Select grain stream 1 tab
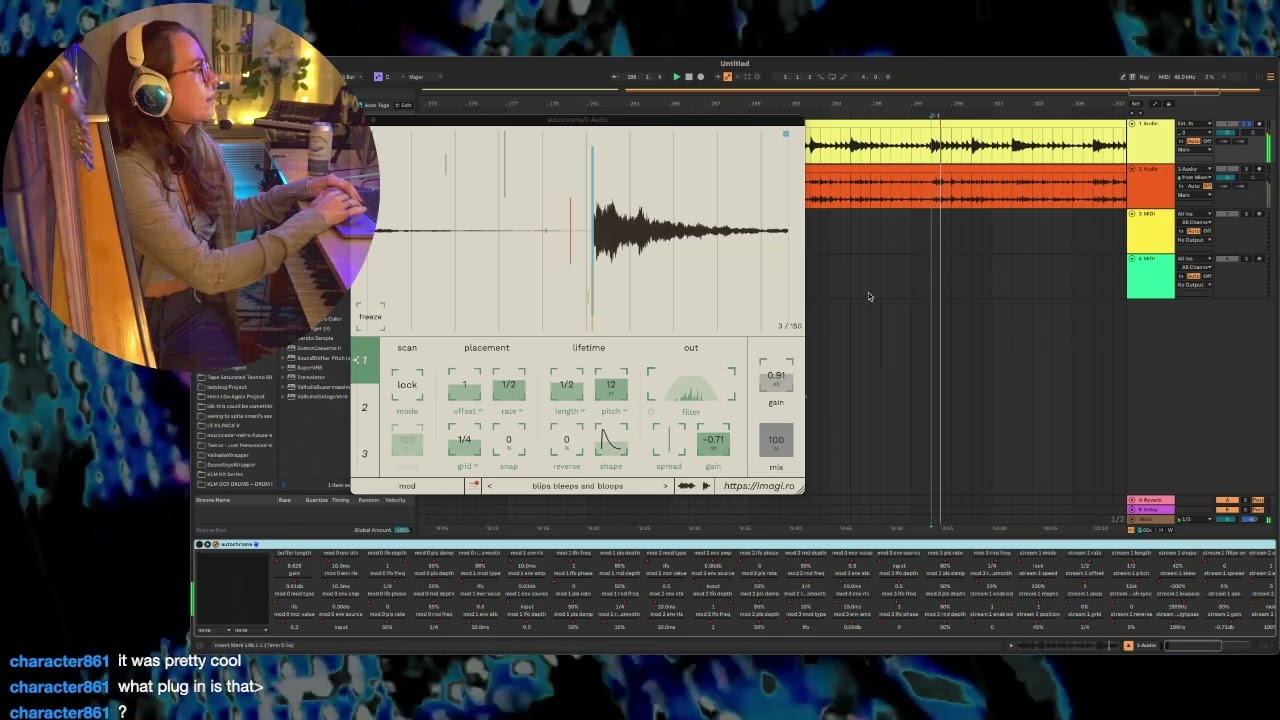 click(x=365, y=360)
